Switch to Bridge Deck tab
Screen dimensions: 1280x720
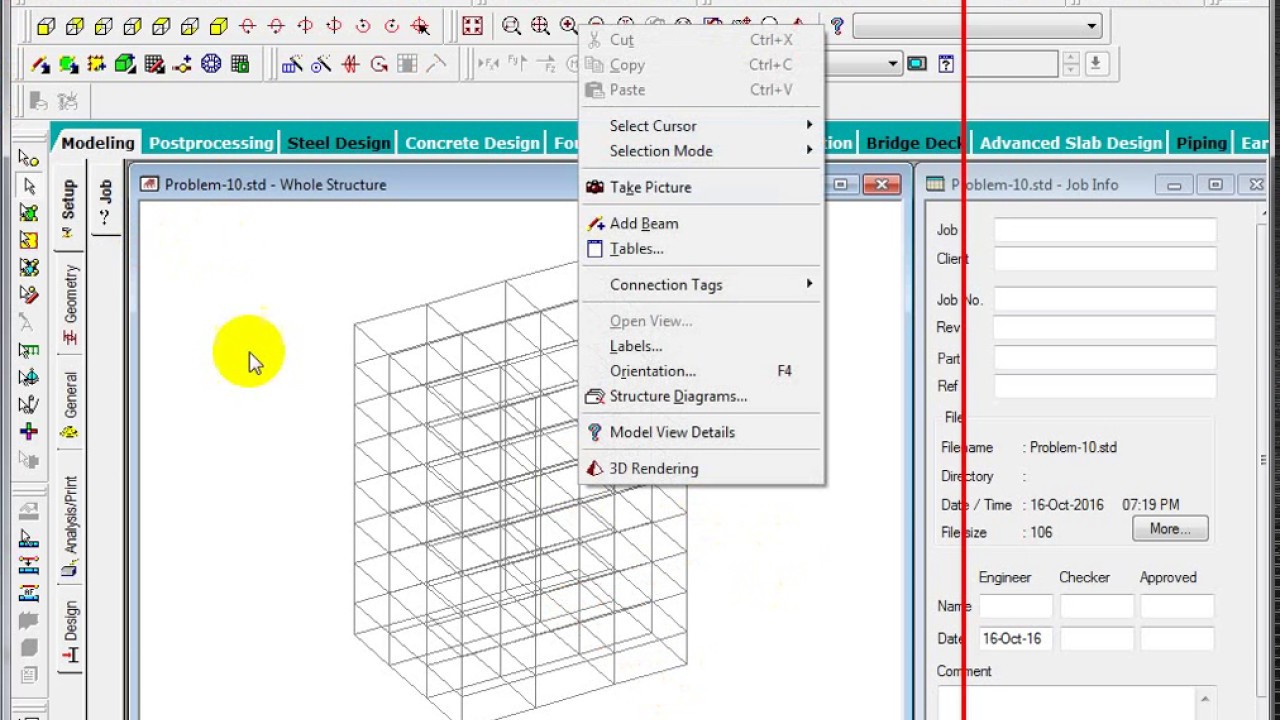pyautogui.click(x=914, y=143)
